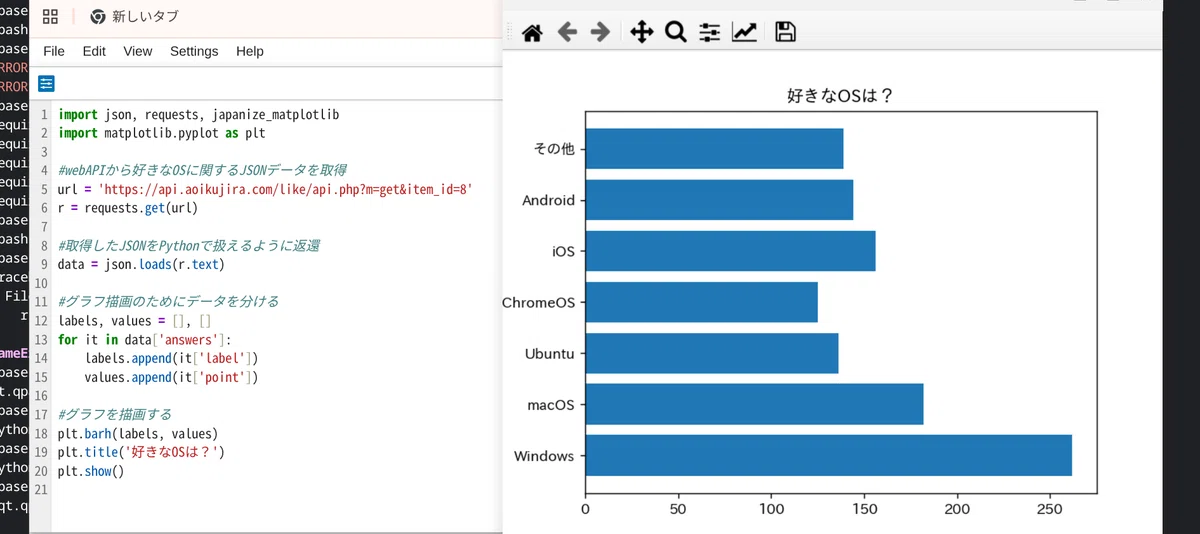Click the plt.barh(labels, values) line
Image resolution: width=1200 pixels, height=534 pixels.
[138, 434]
